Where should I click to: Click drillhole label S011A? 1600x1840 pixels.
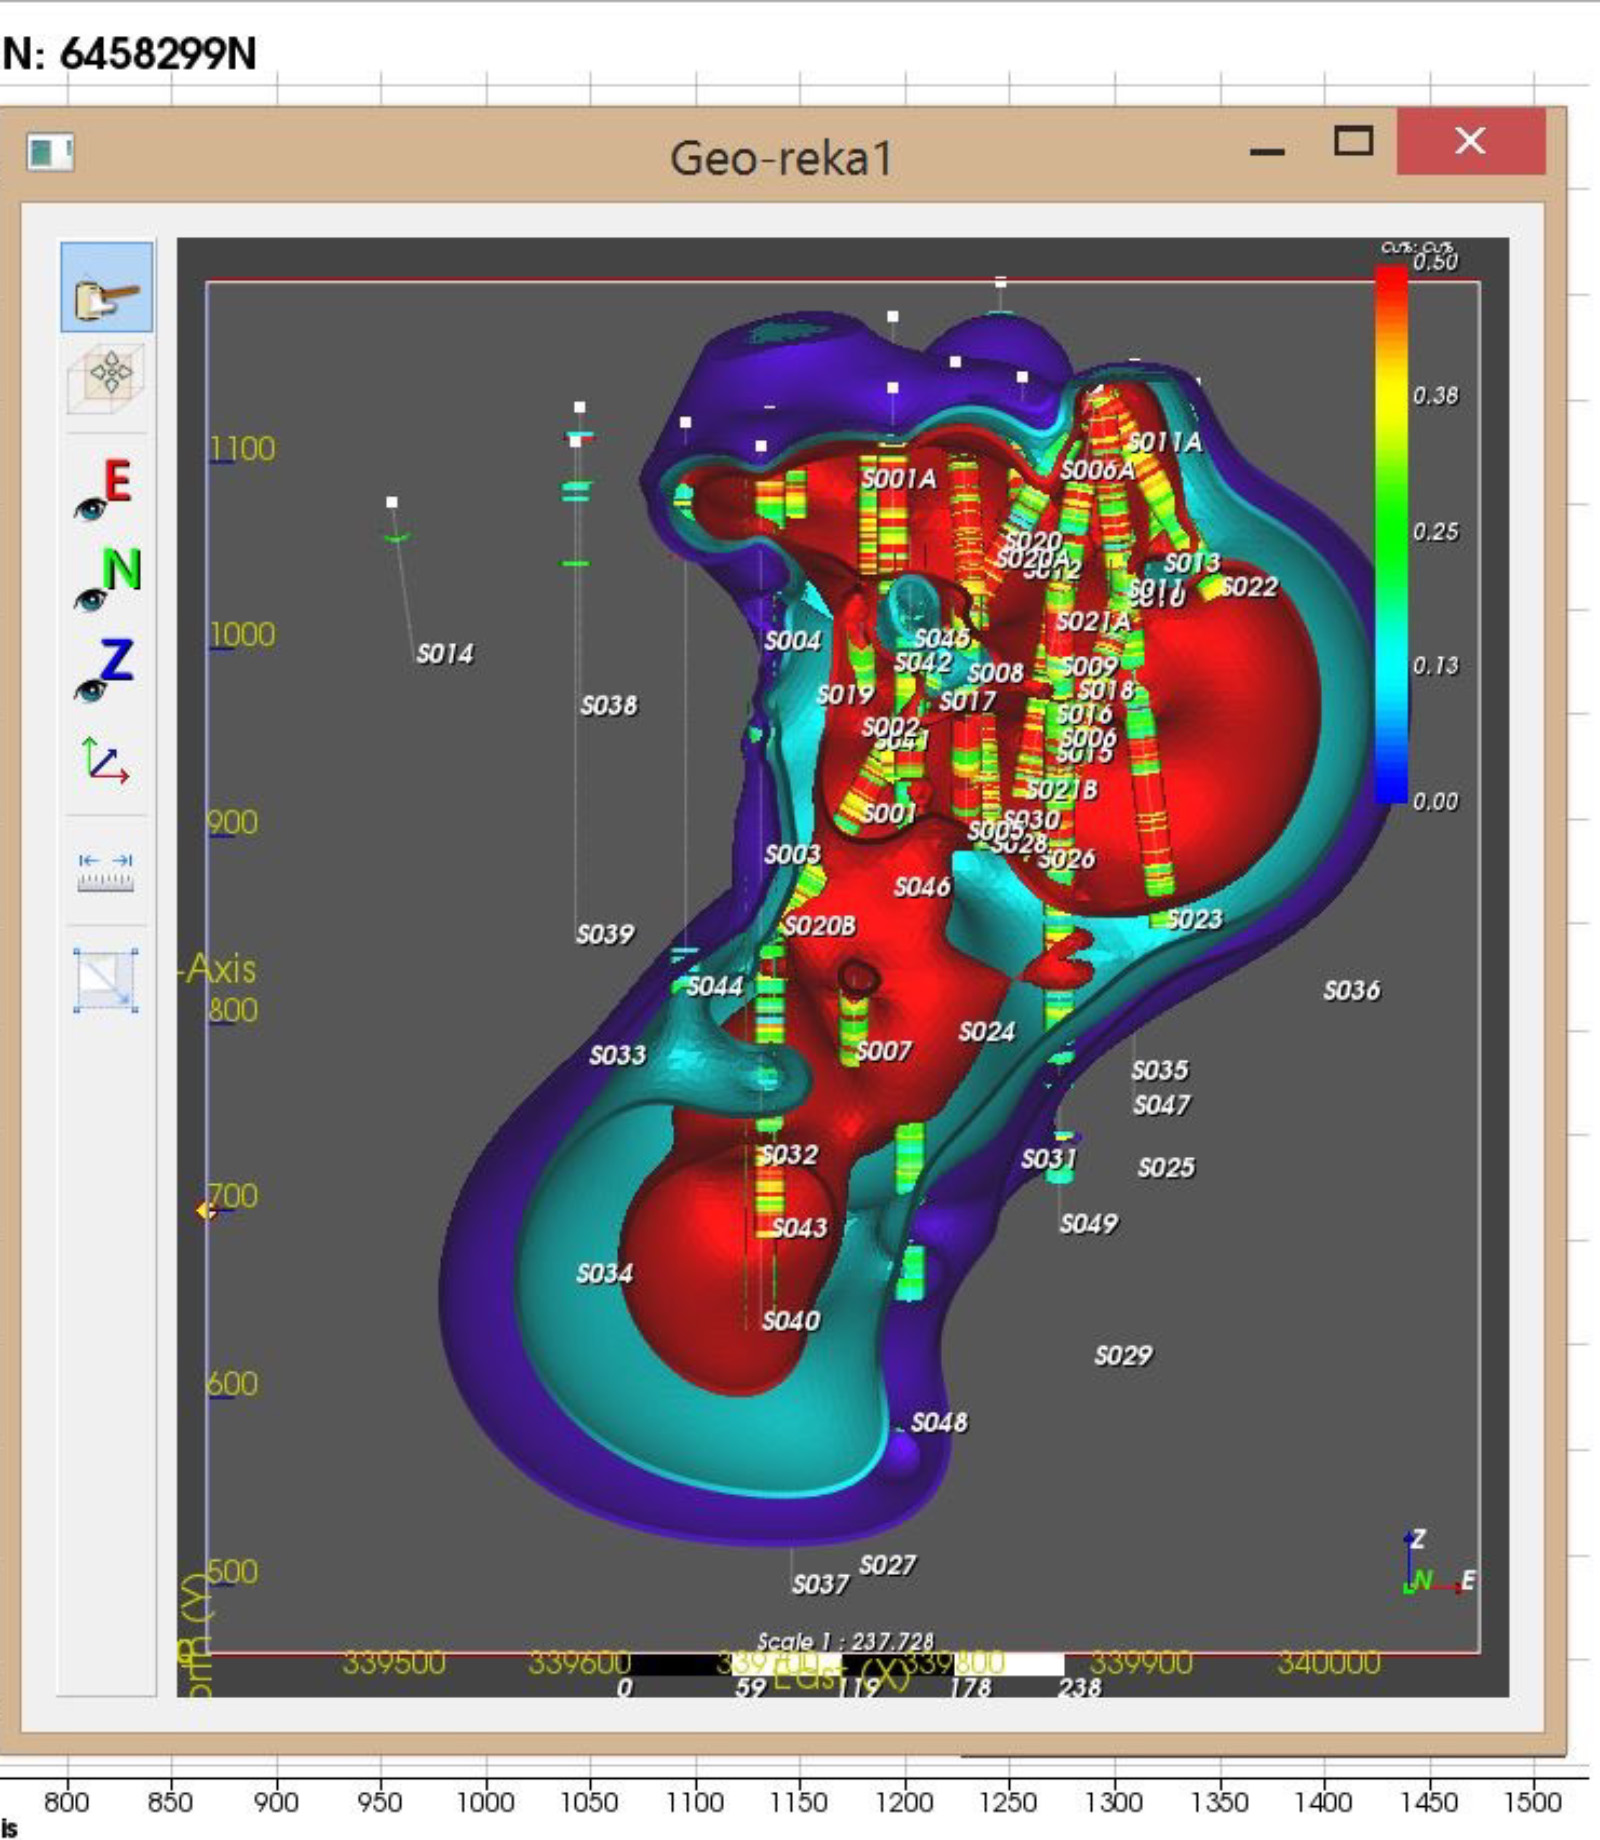click(1164, 442)
